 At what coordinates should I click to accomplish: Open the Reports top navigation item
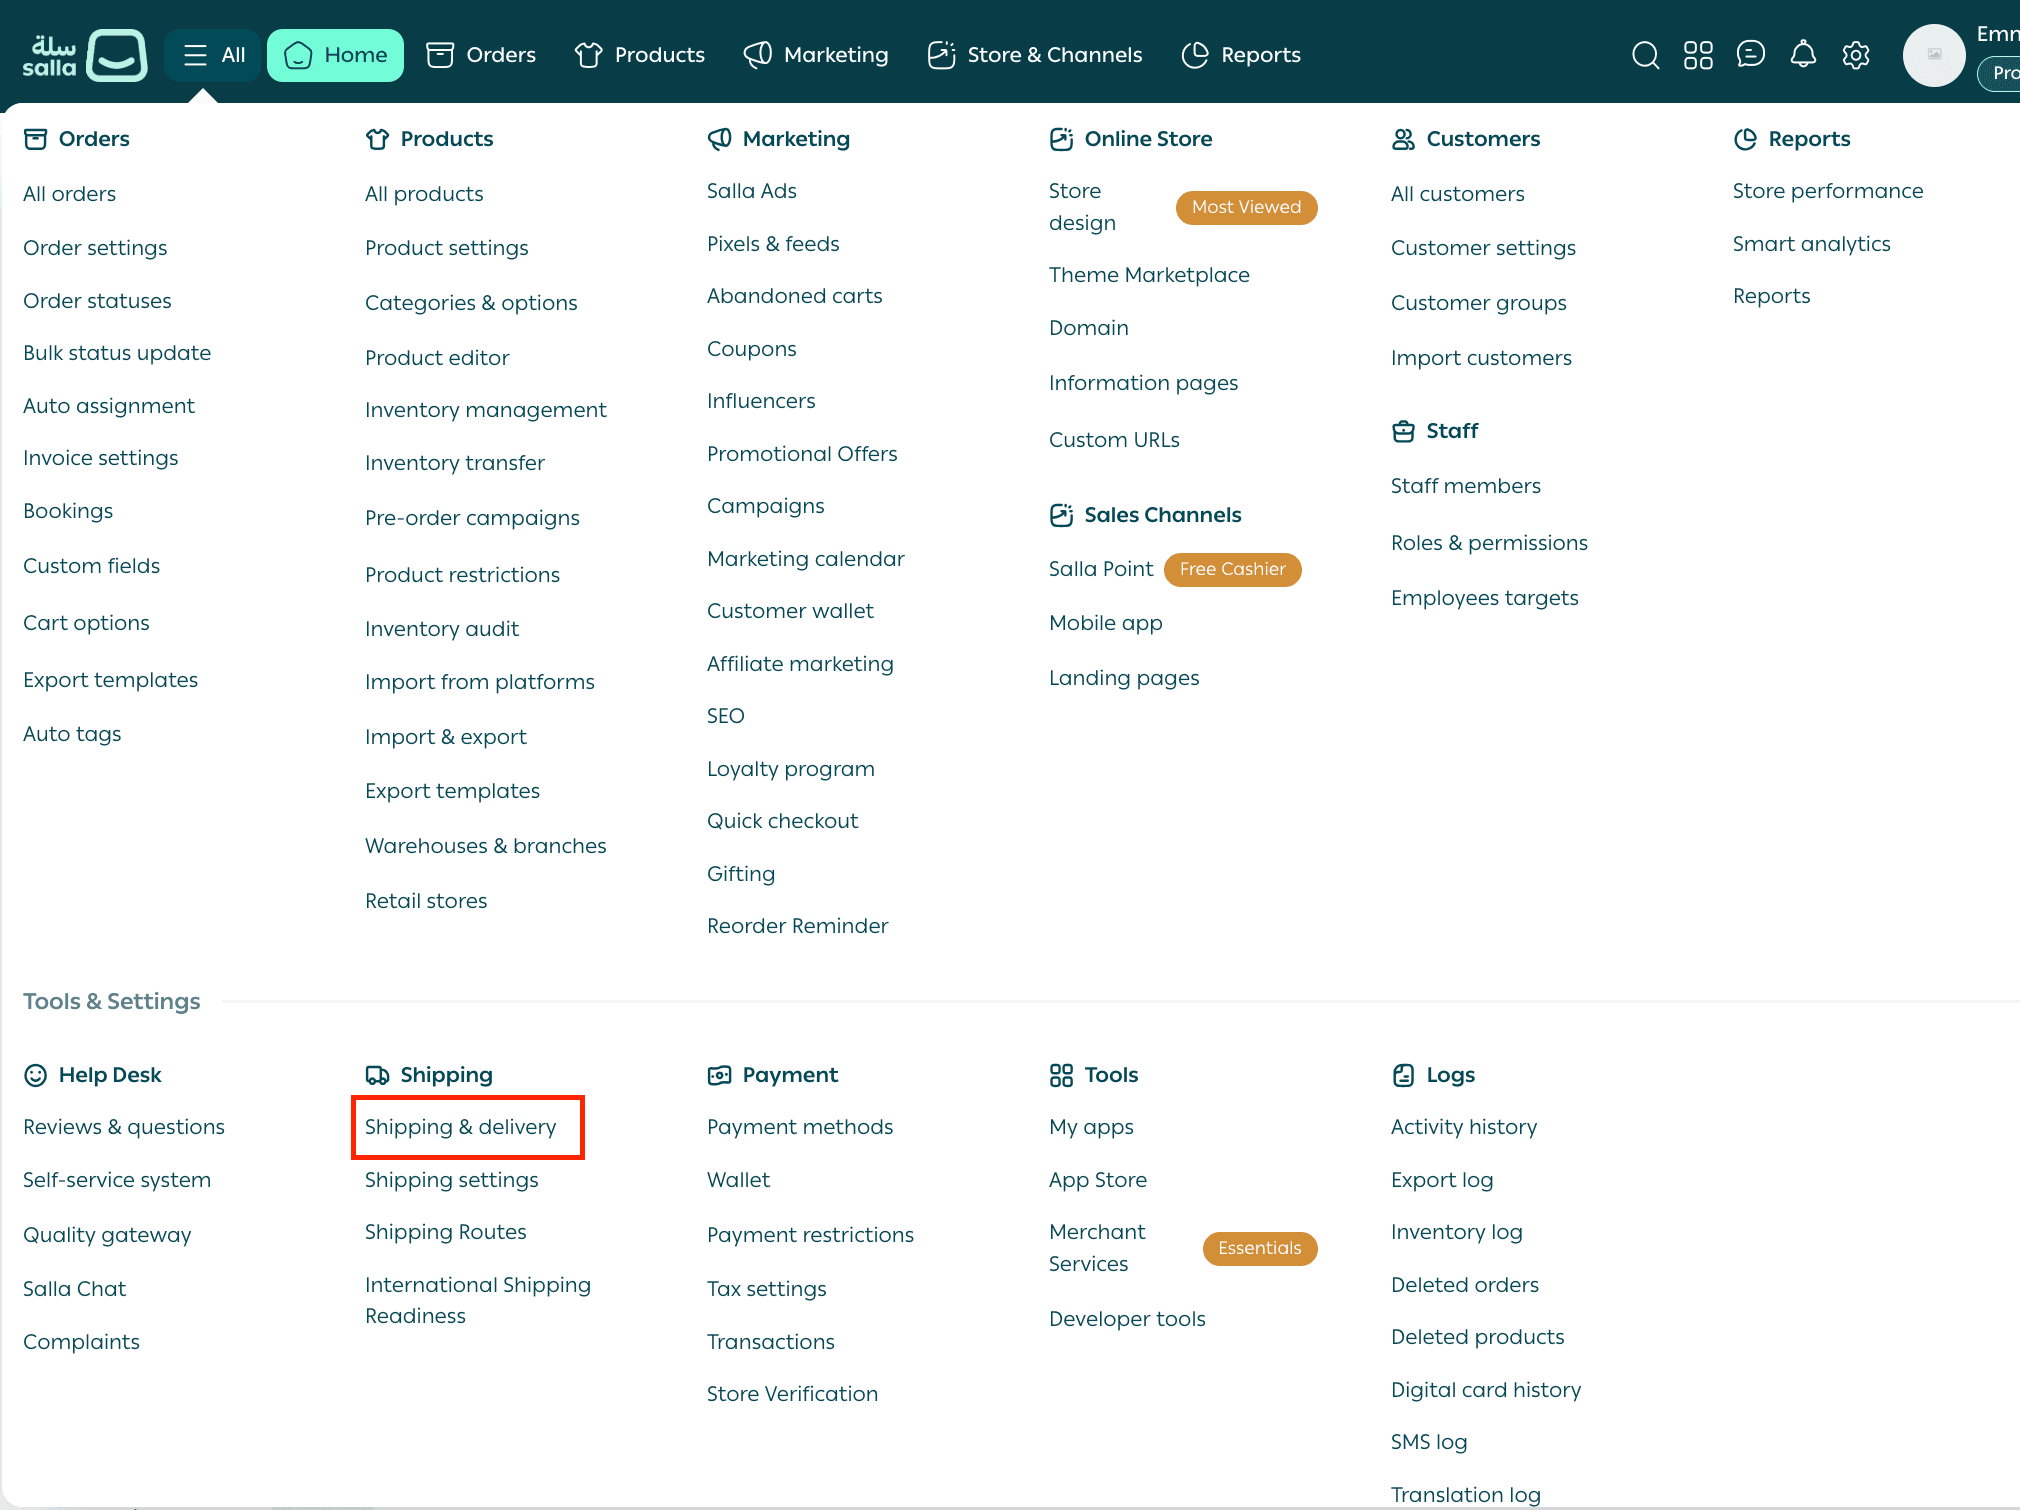pos(1241,55)
